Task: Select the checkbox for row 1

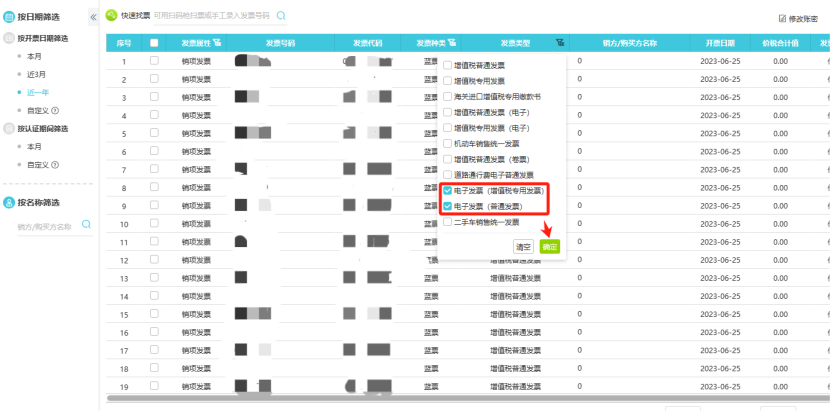Action: 154,60
